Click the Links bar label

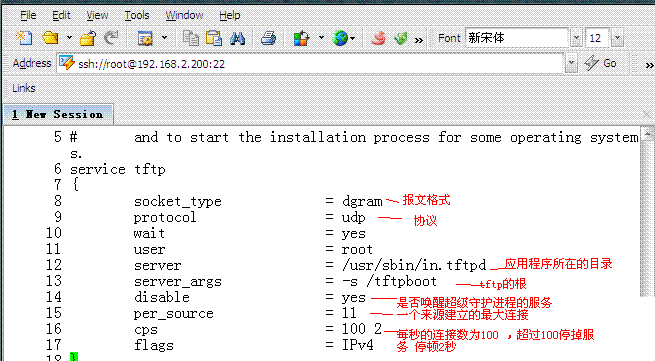[x=24, y=88]
